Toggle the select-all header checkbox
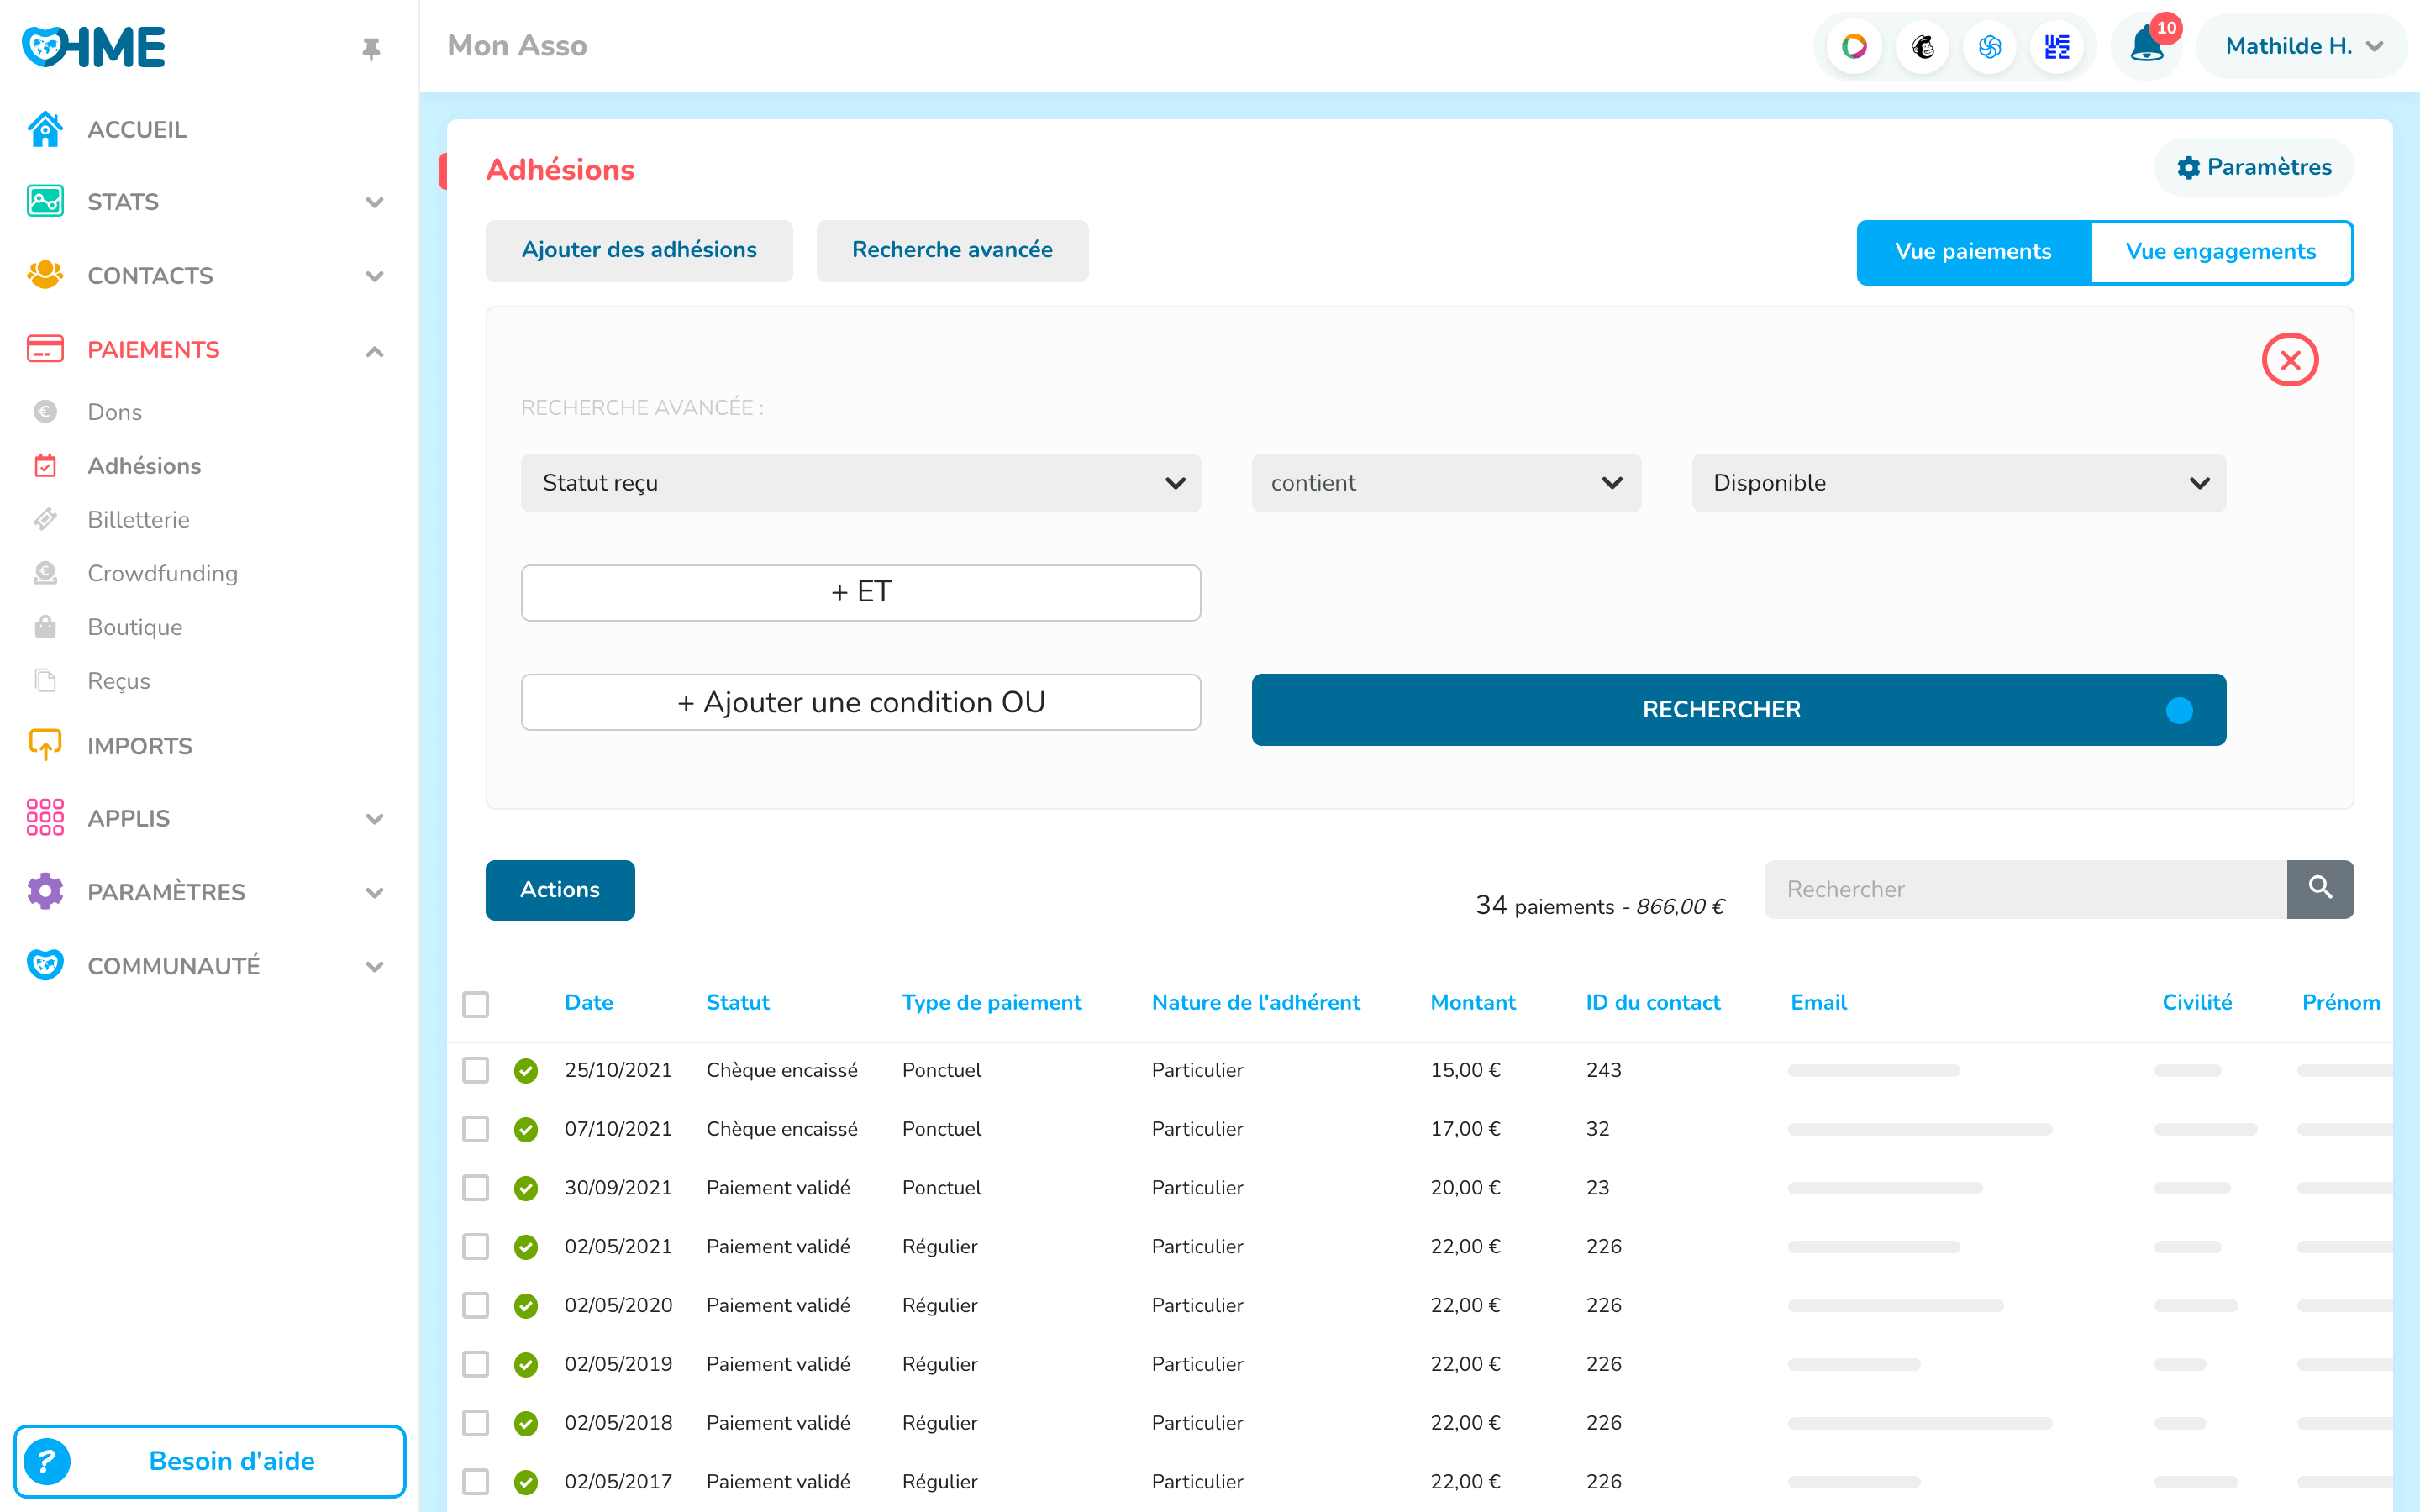The width and height of the screenshot is (2420, 1512). click(476, 1004)
